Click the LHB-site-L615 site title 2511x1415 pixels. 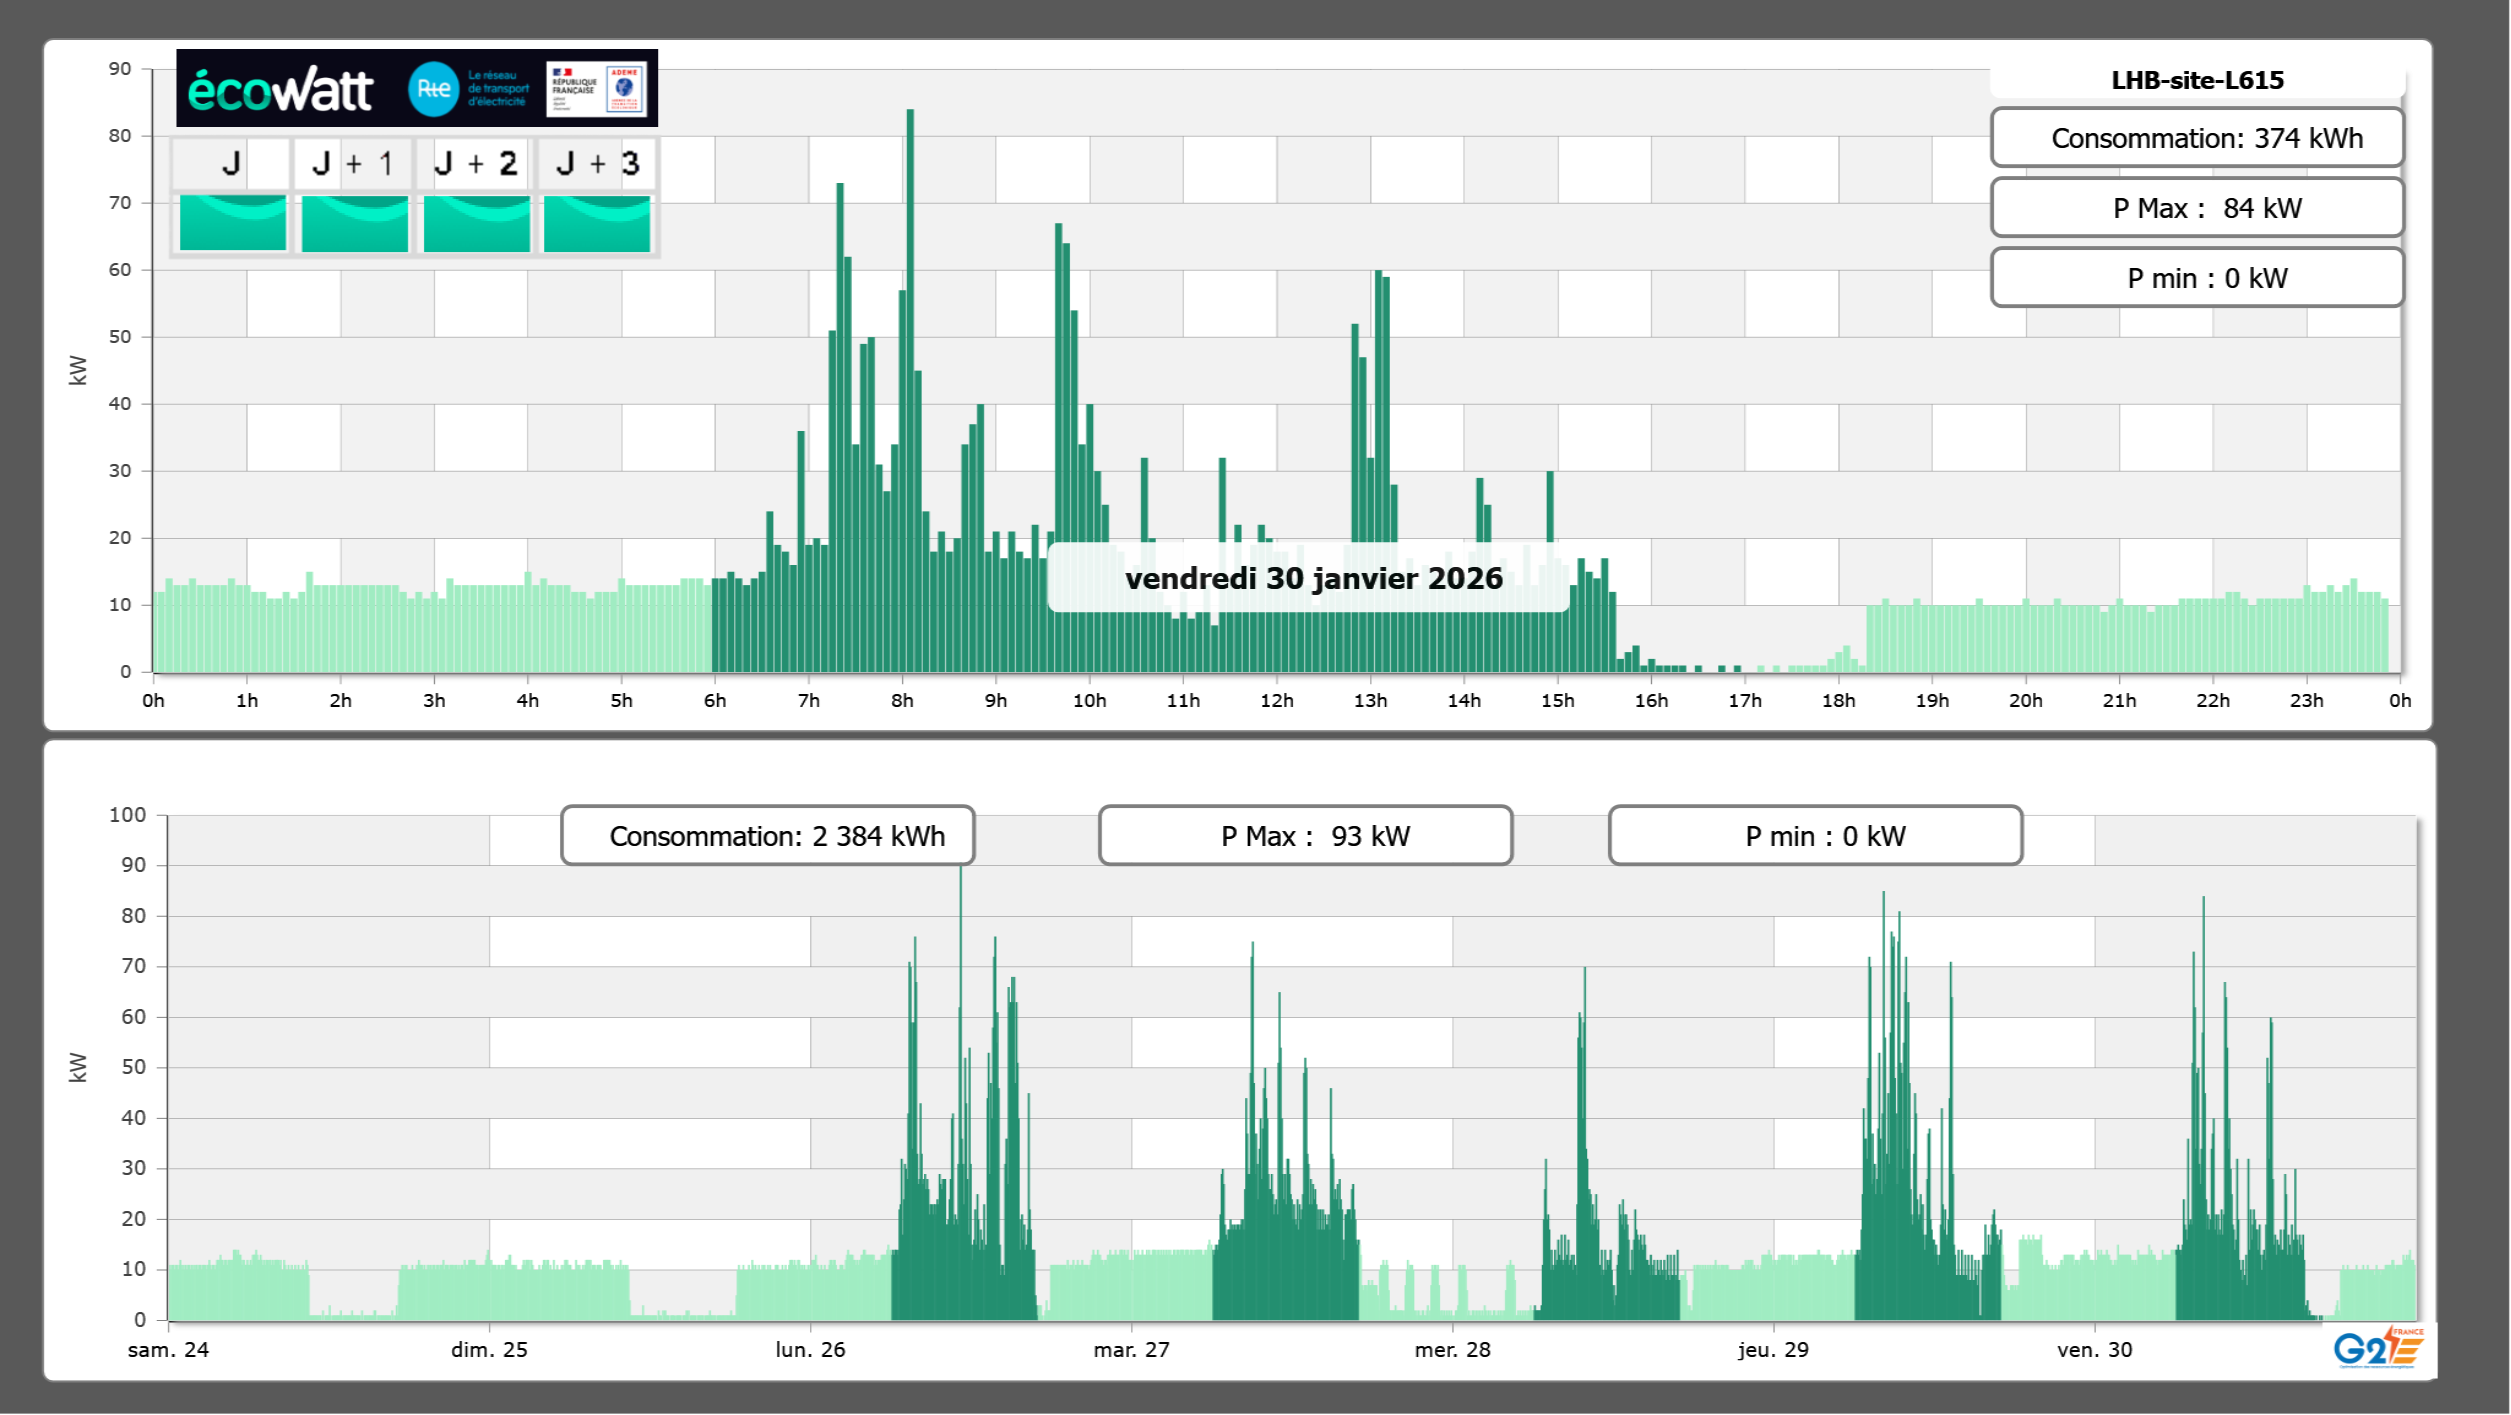pyautogui.click(x=2196, y=80)
